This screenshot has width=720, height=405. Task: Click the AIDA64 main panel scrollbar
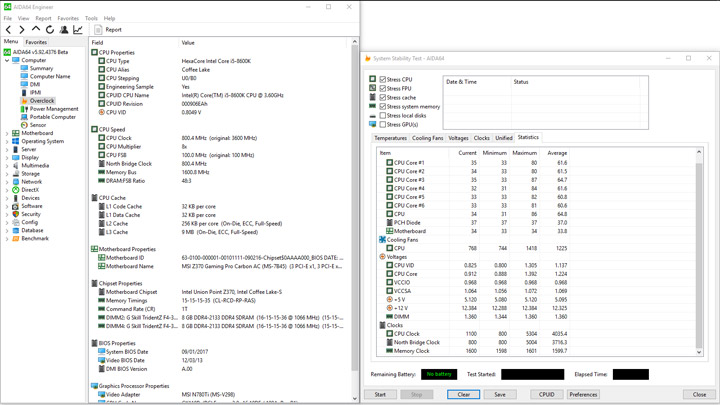point(354,220)
